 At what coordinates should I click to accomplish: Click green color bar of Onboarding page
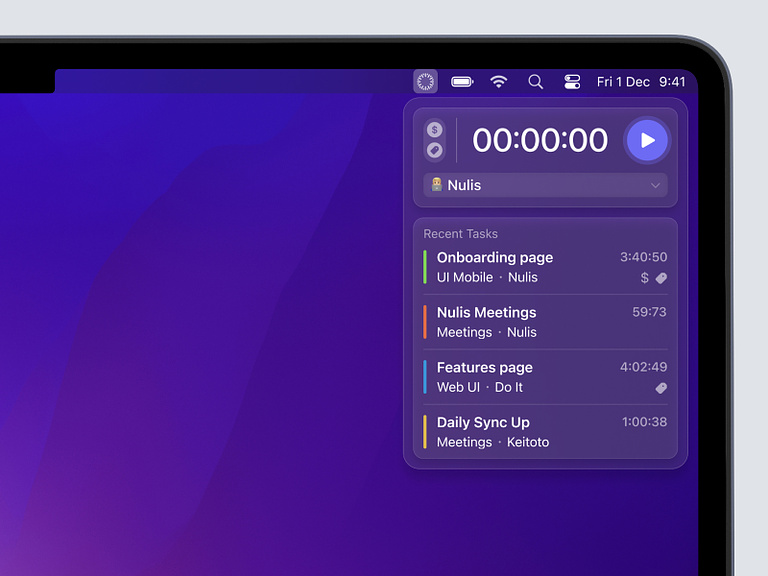[425, 267]
